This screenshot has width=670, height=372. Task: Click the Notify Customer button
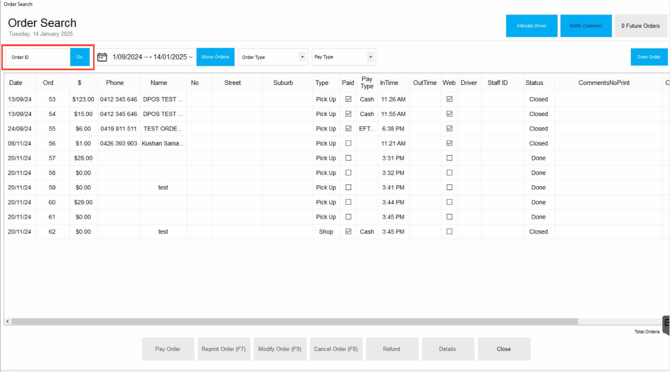pos(586,26)
